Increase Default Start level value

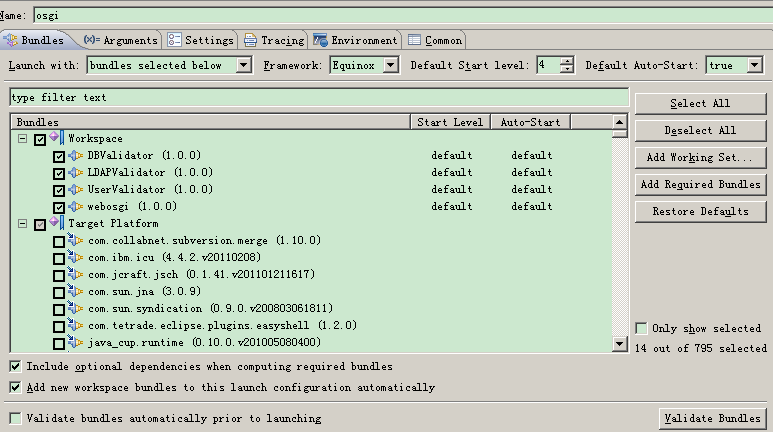click(x=567, y=61)
